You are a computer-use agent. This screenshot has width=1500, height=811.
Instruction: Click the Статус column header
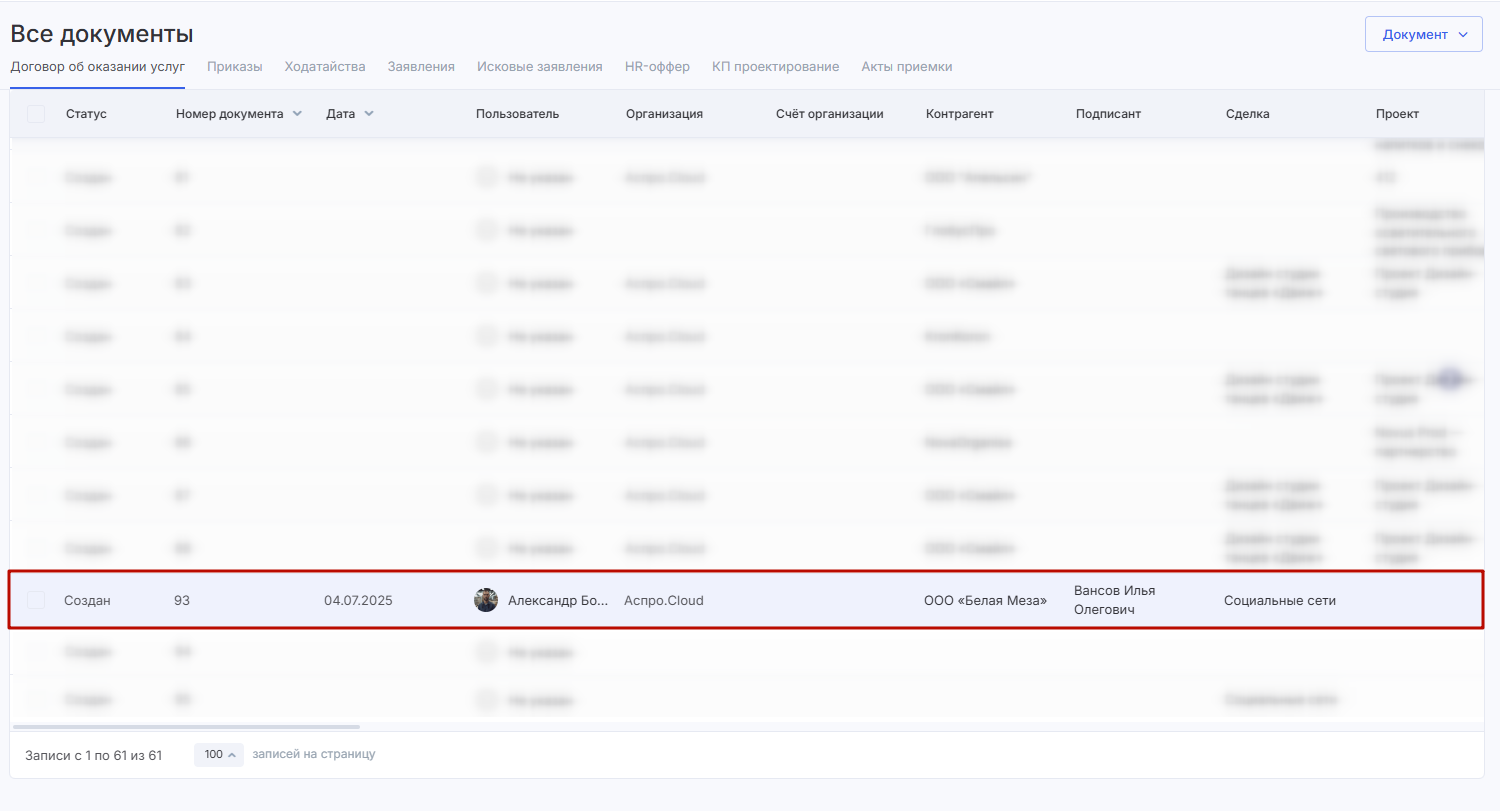[86, 114]
